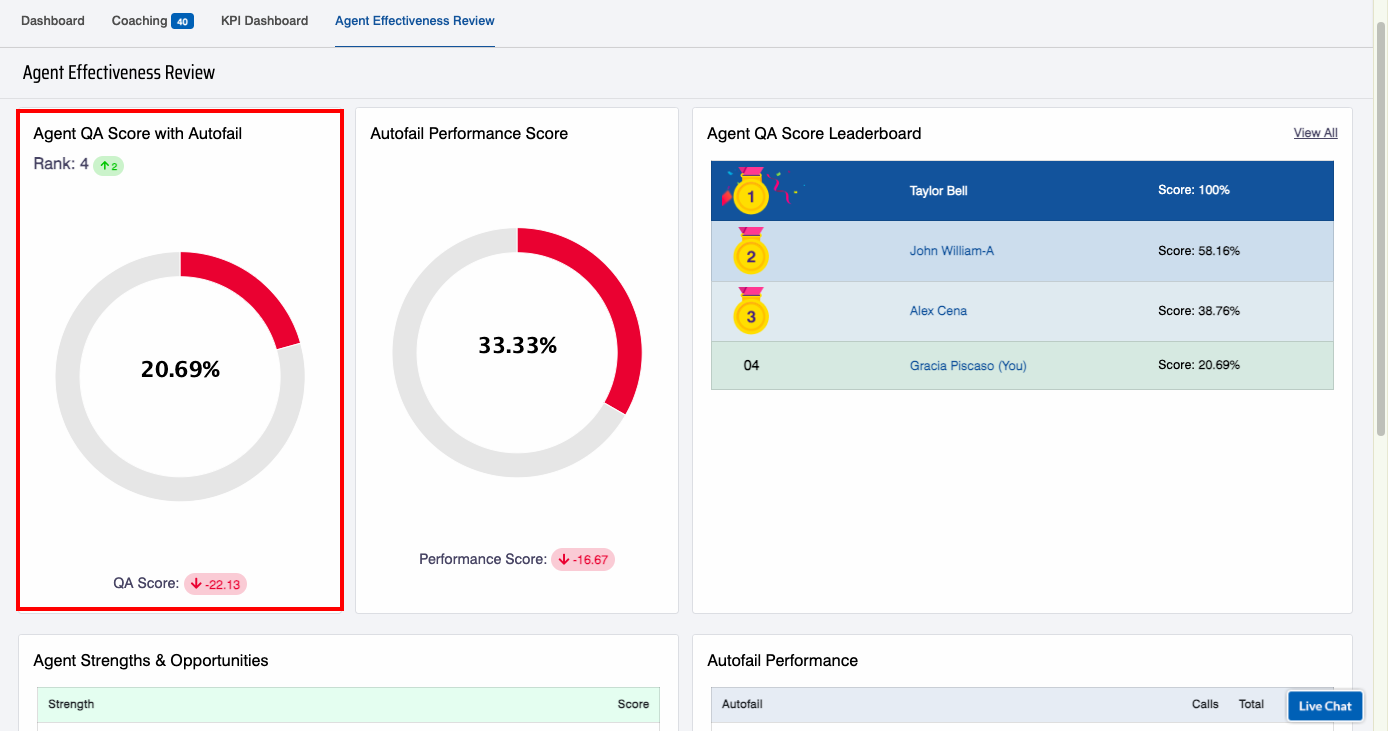
Task: Click the 20.69% QA score donut chart
Action: pyautogui.click(x=180, y=376)
